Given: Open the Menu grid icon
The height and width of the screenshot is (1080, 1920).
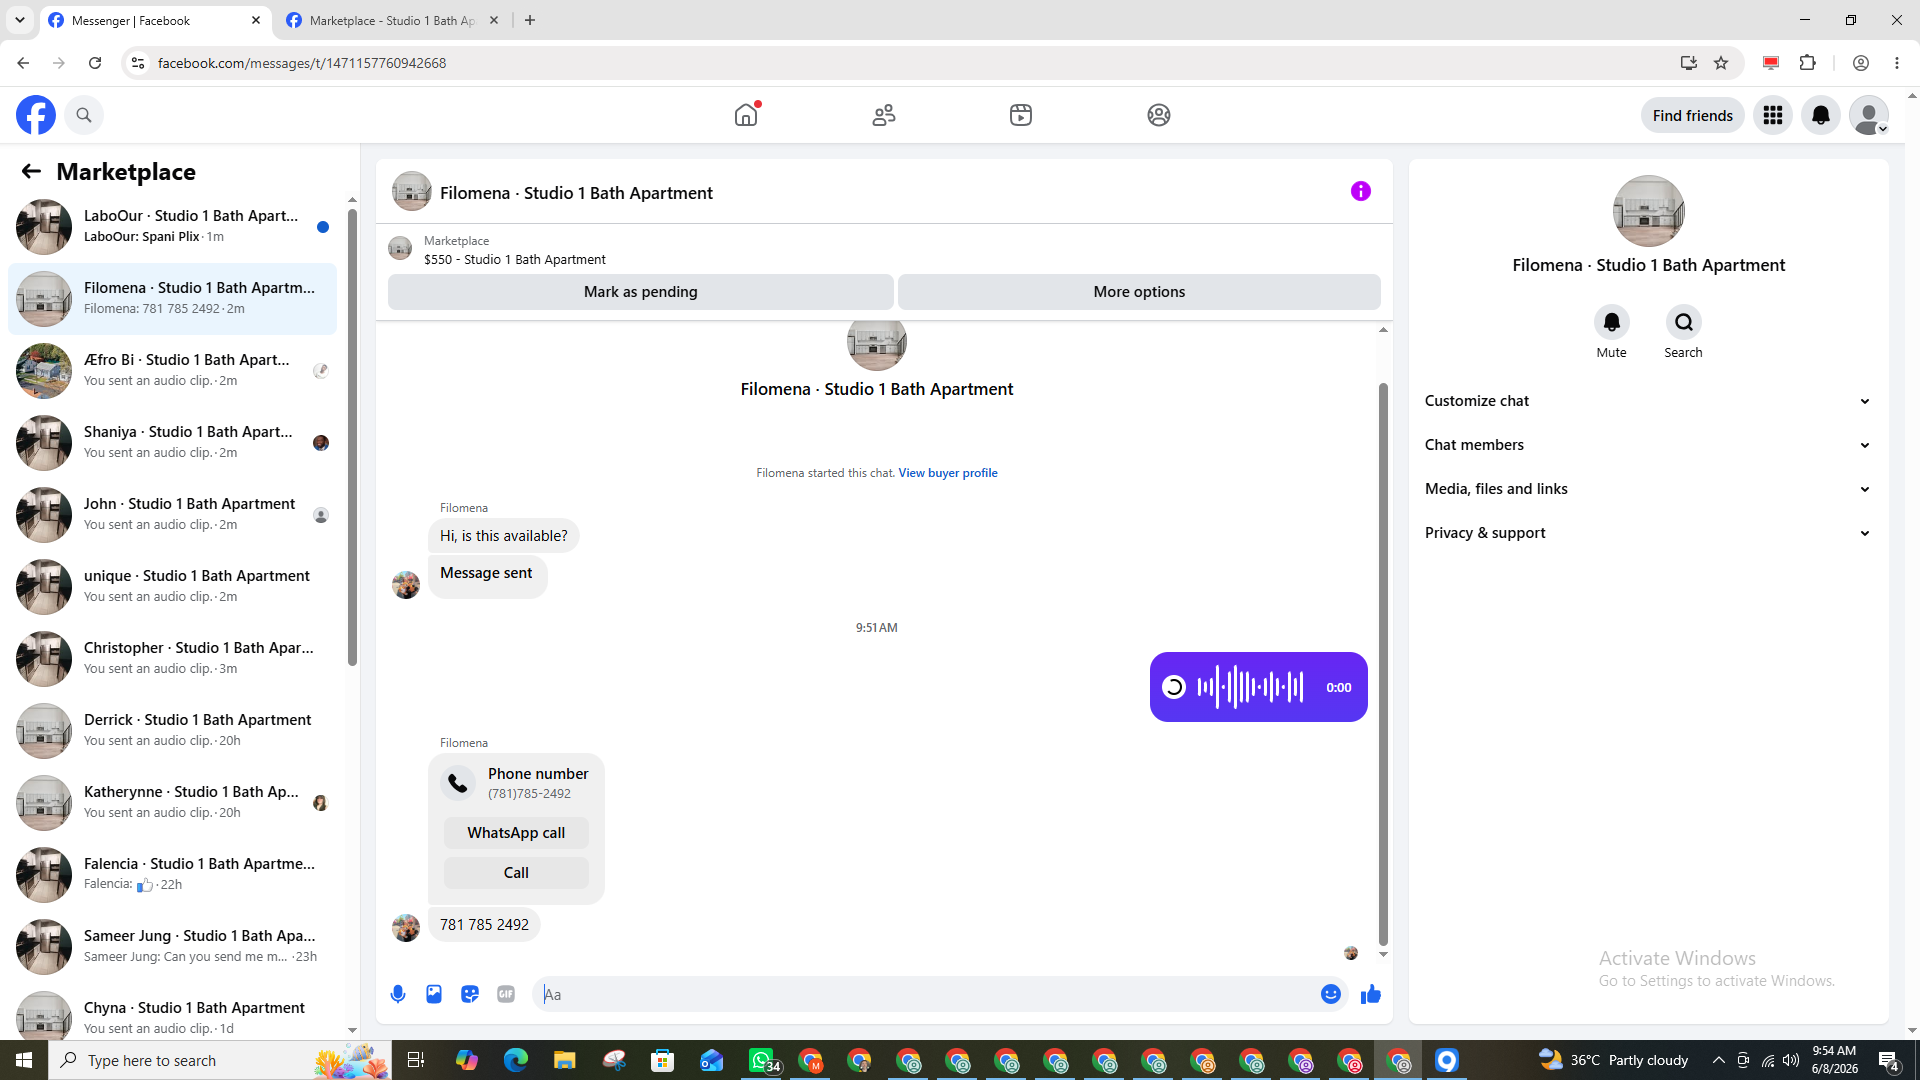Looking at the screenshot, I should pos(1773,115).
